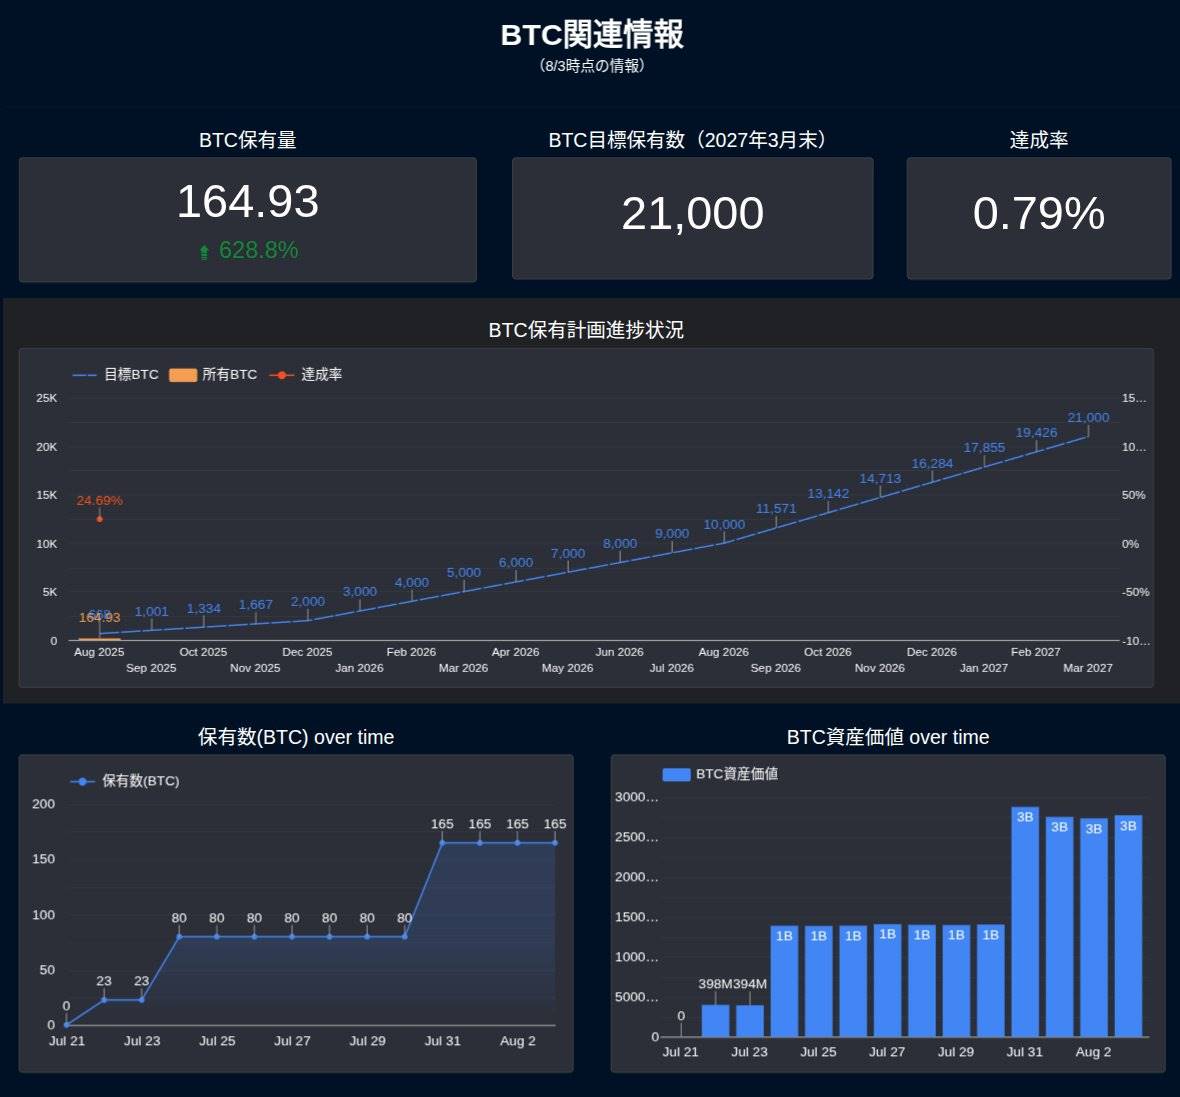This screenshot has height=1097, width=1180.
Task: Click the Mar 2027 axis label
Action: (x=1087, y=668)
